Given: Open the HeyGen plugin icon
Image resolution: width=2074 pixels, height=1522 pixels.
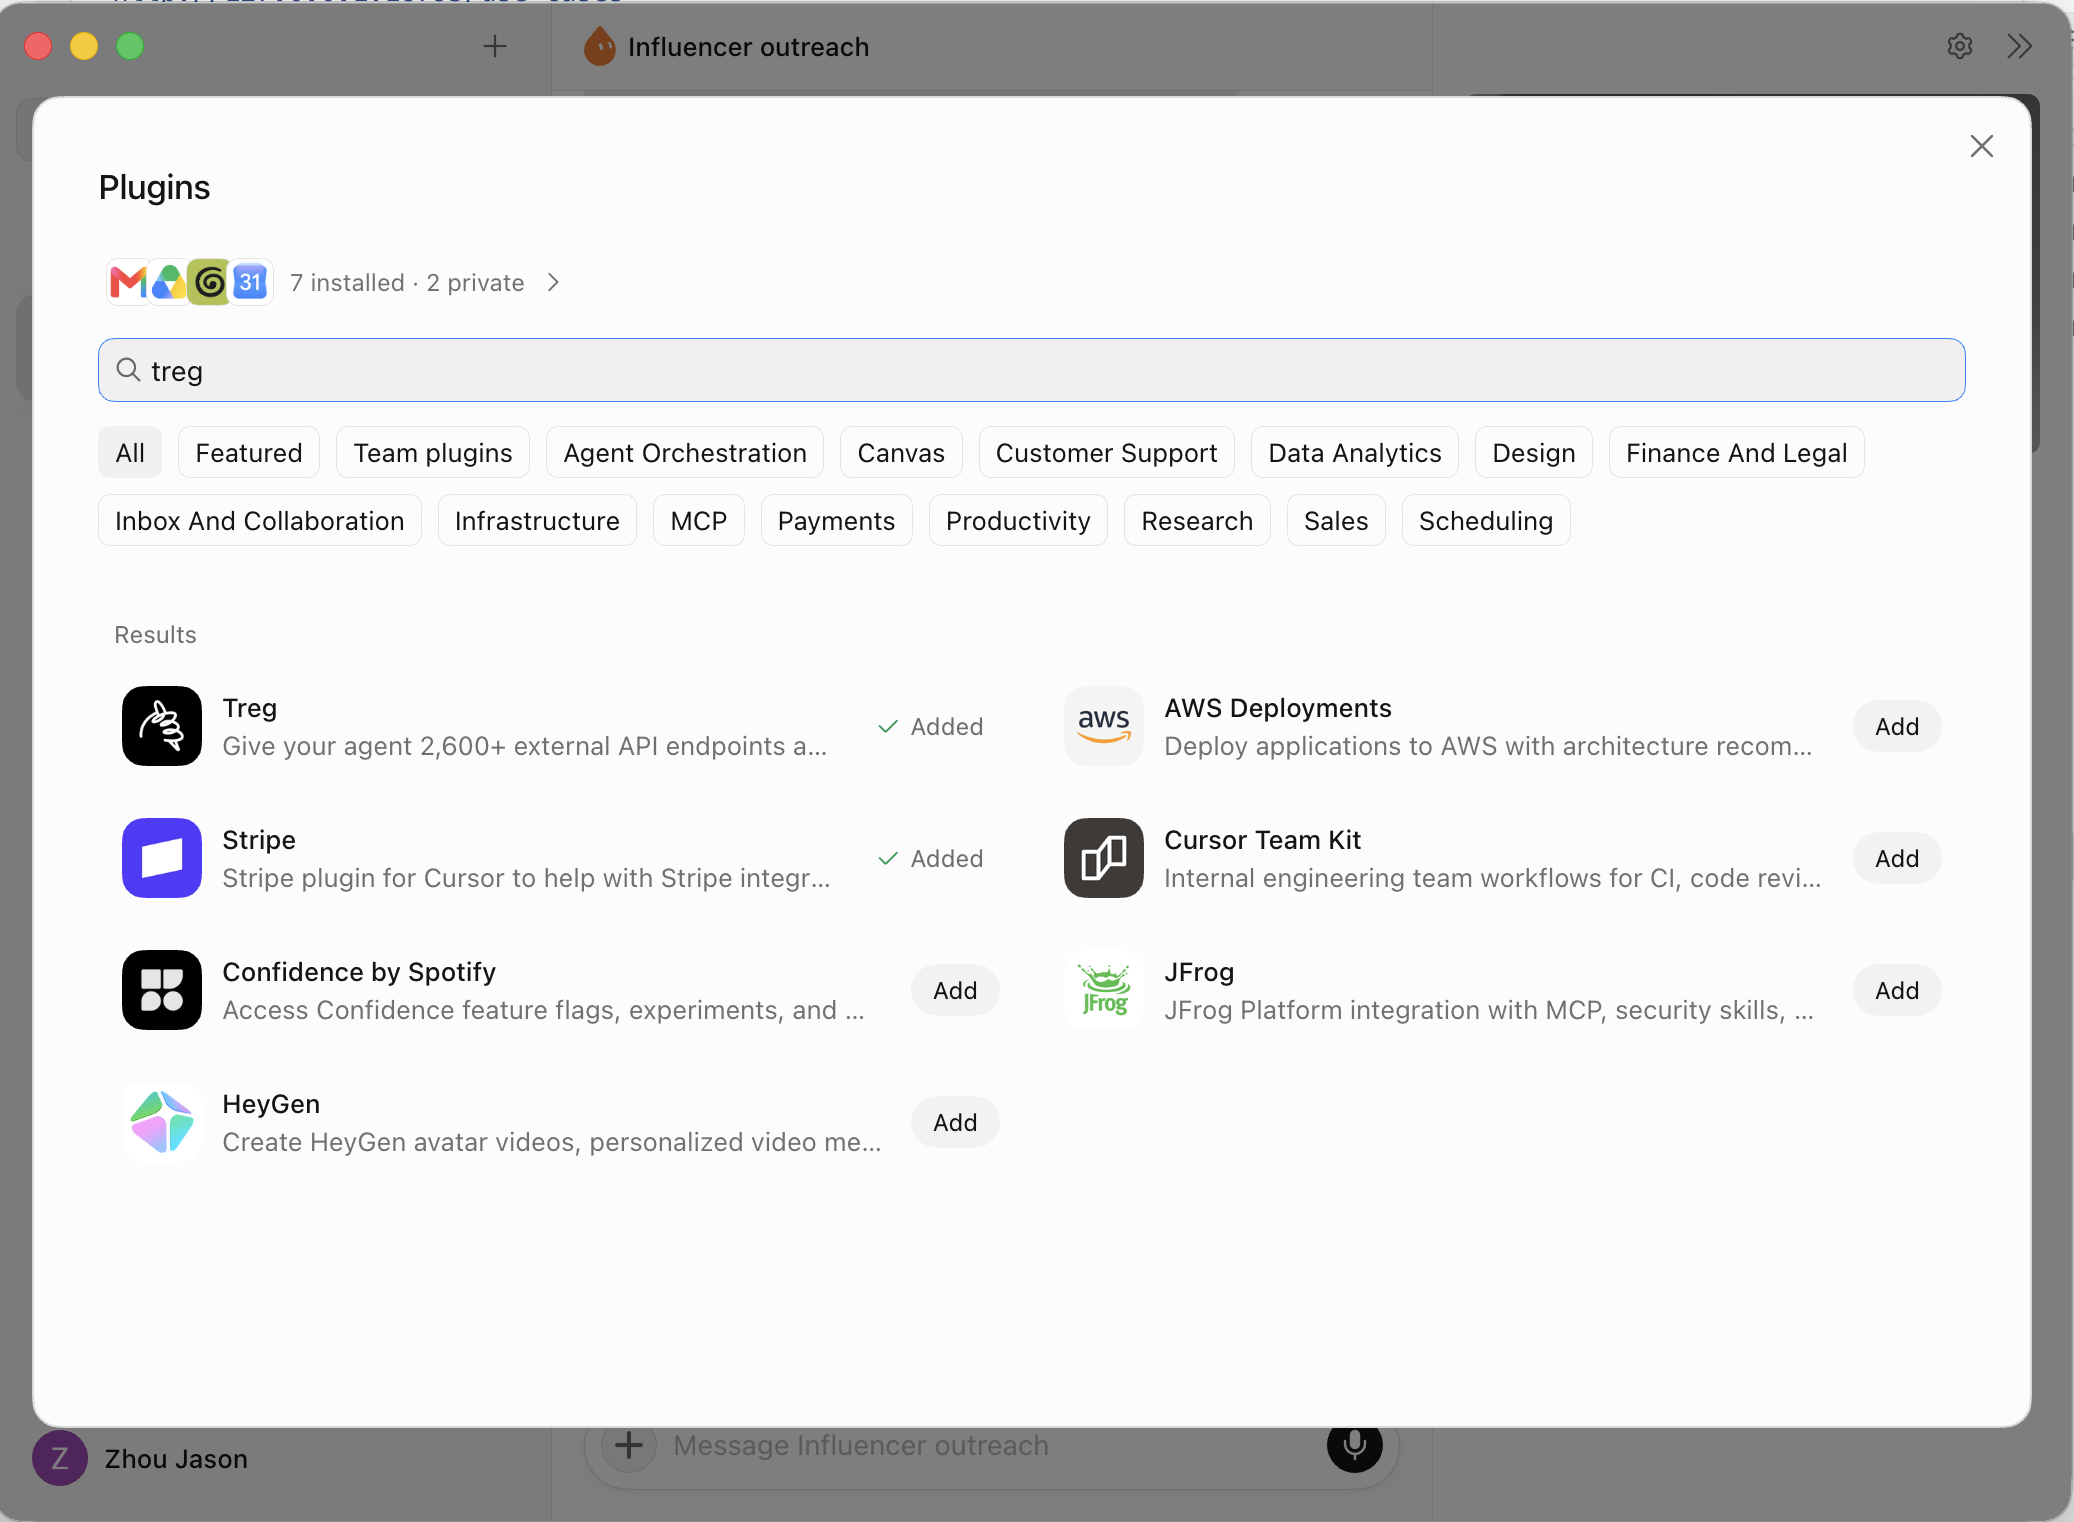Looking at the screenshot, I should (162, 1122).
